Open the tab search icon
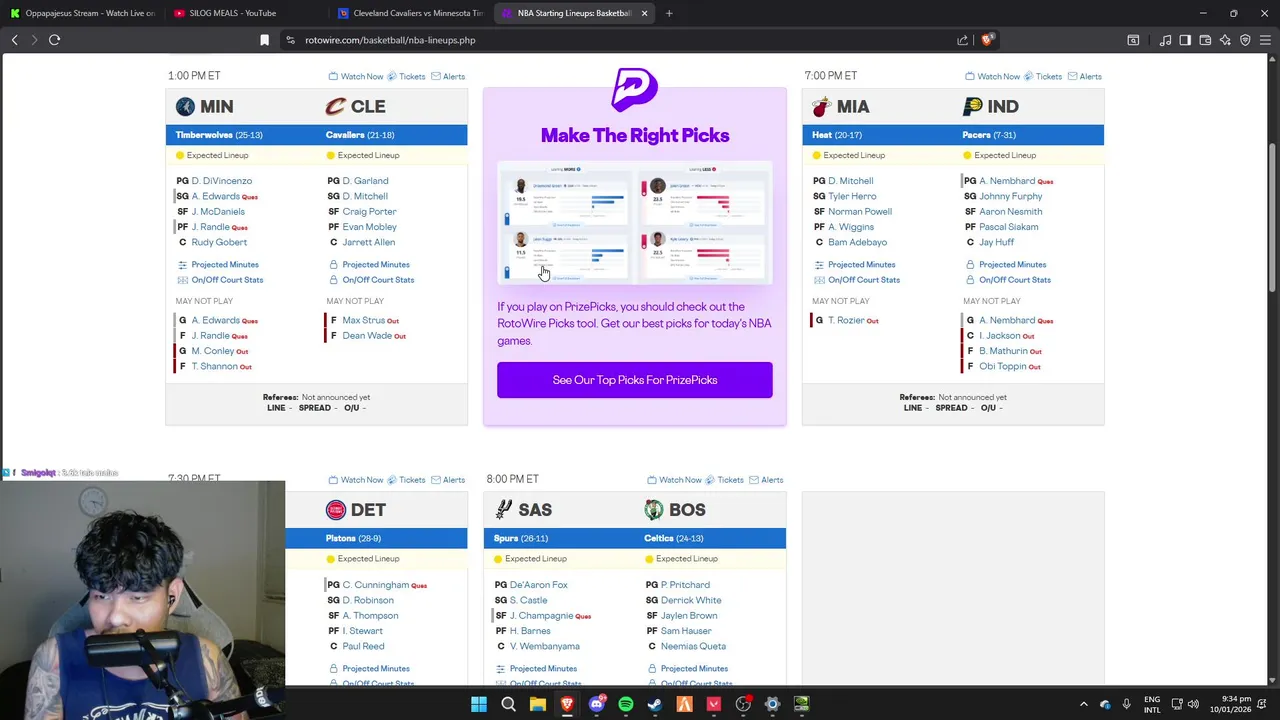This screenshot has width=1280, height=720. point(1133,40)
